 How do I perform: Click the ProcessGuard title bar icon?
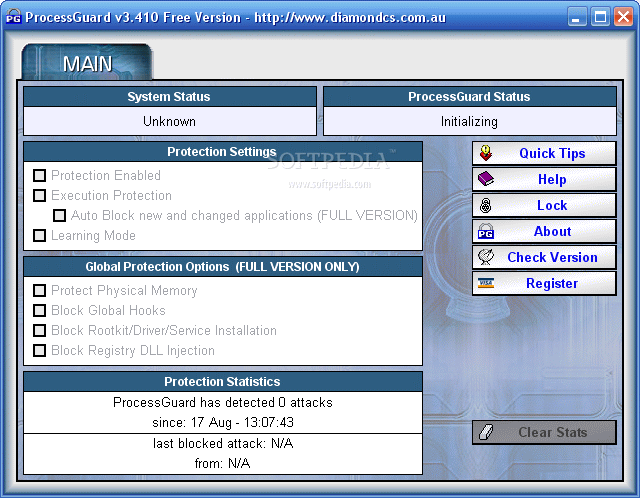13,16
